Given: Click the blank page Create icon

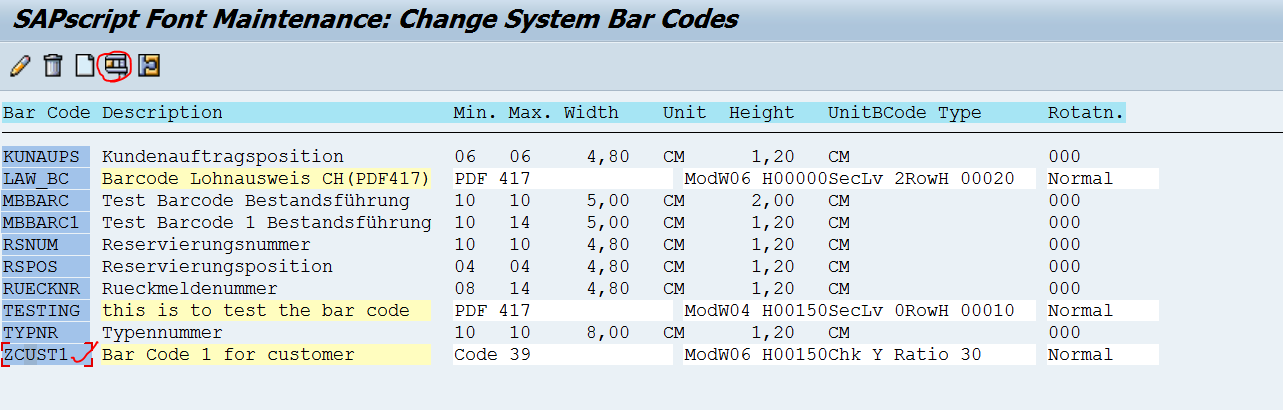Looking at the screenshot, I should coord(85,66).
